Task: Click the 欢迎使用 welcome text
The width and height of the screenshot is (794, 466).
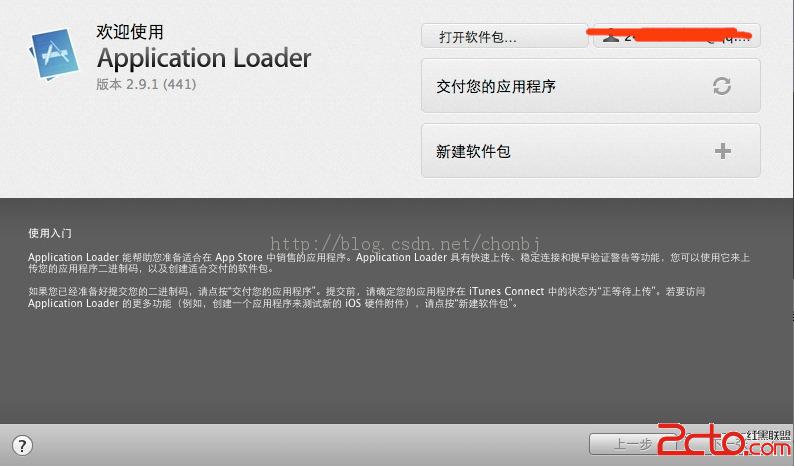Action: [x=130, y=32]
